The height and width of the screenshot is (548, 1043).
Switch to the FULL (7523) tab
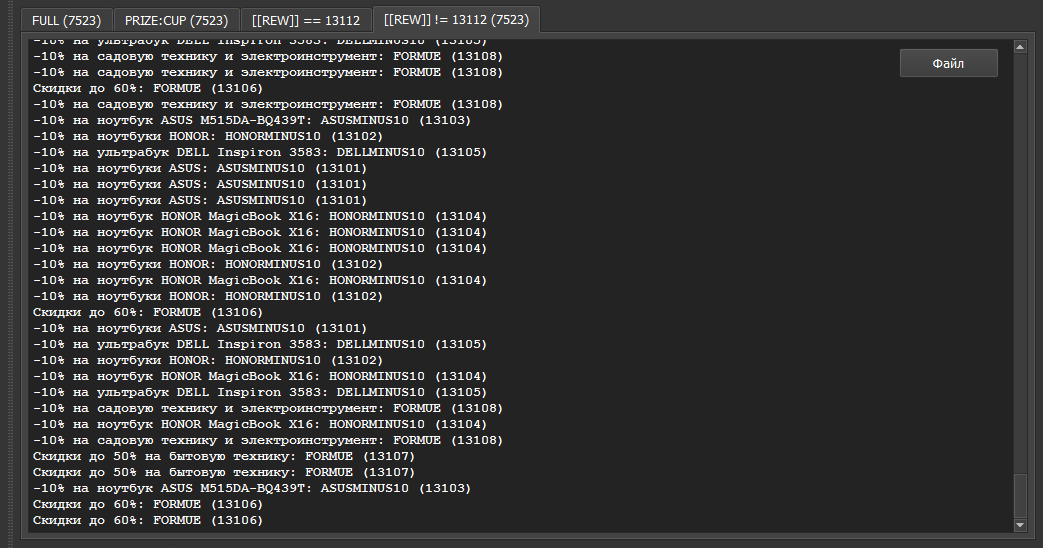tap(67, 21)
